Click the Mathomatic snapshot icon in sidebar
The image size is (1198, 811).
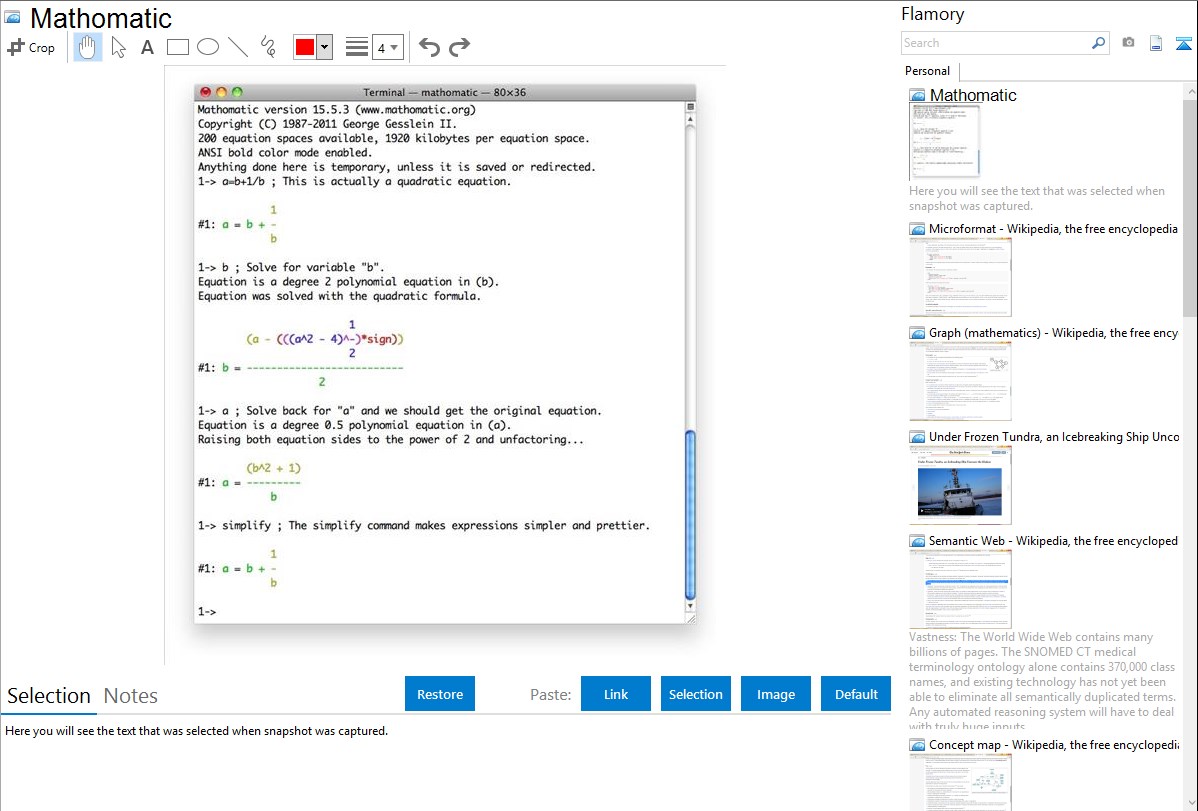917,96
